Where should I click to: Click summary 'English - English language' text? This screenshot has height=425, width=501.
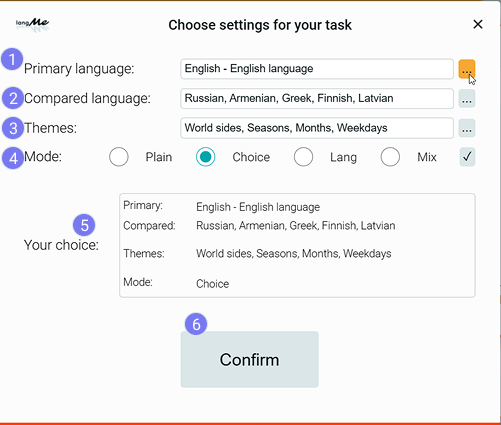click(258, 207)
